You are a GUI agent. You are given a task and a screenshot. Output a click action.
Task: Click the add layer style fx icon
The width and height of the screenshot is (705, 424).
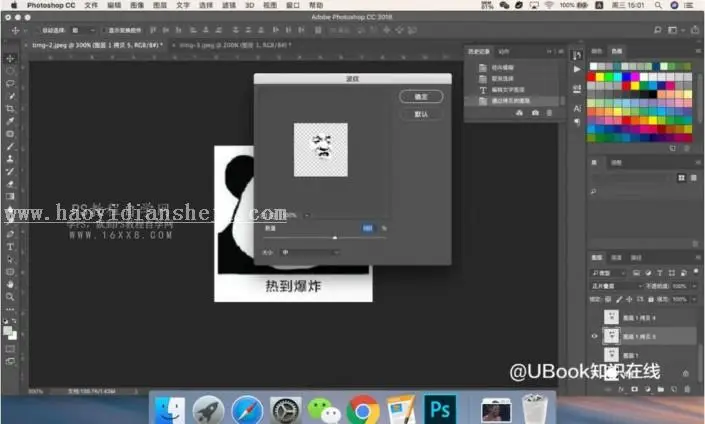[621, 389]
